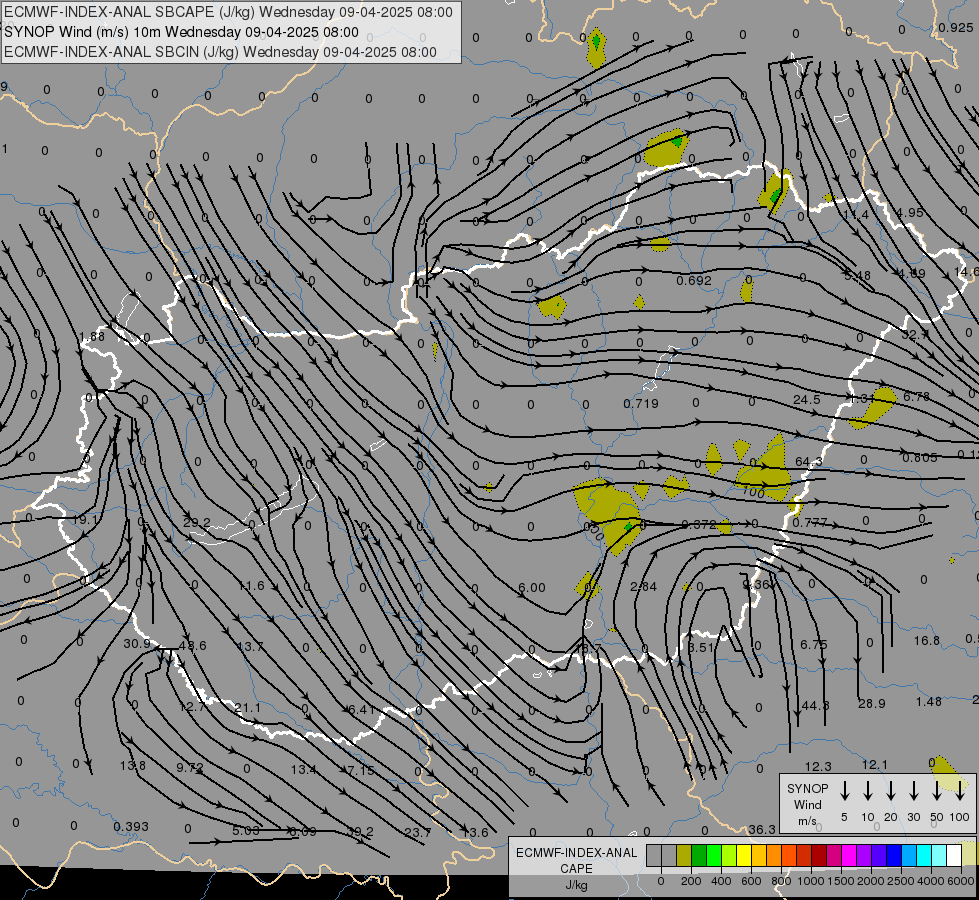
Task: Click the map value 64.3
Action: point(809,462)
